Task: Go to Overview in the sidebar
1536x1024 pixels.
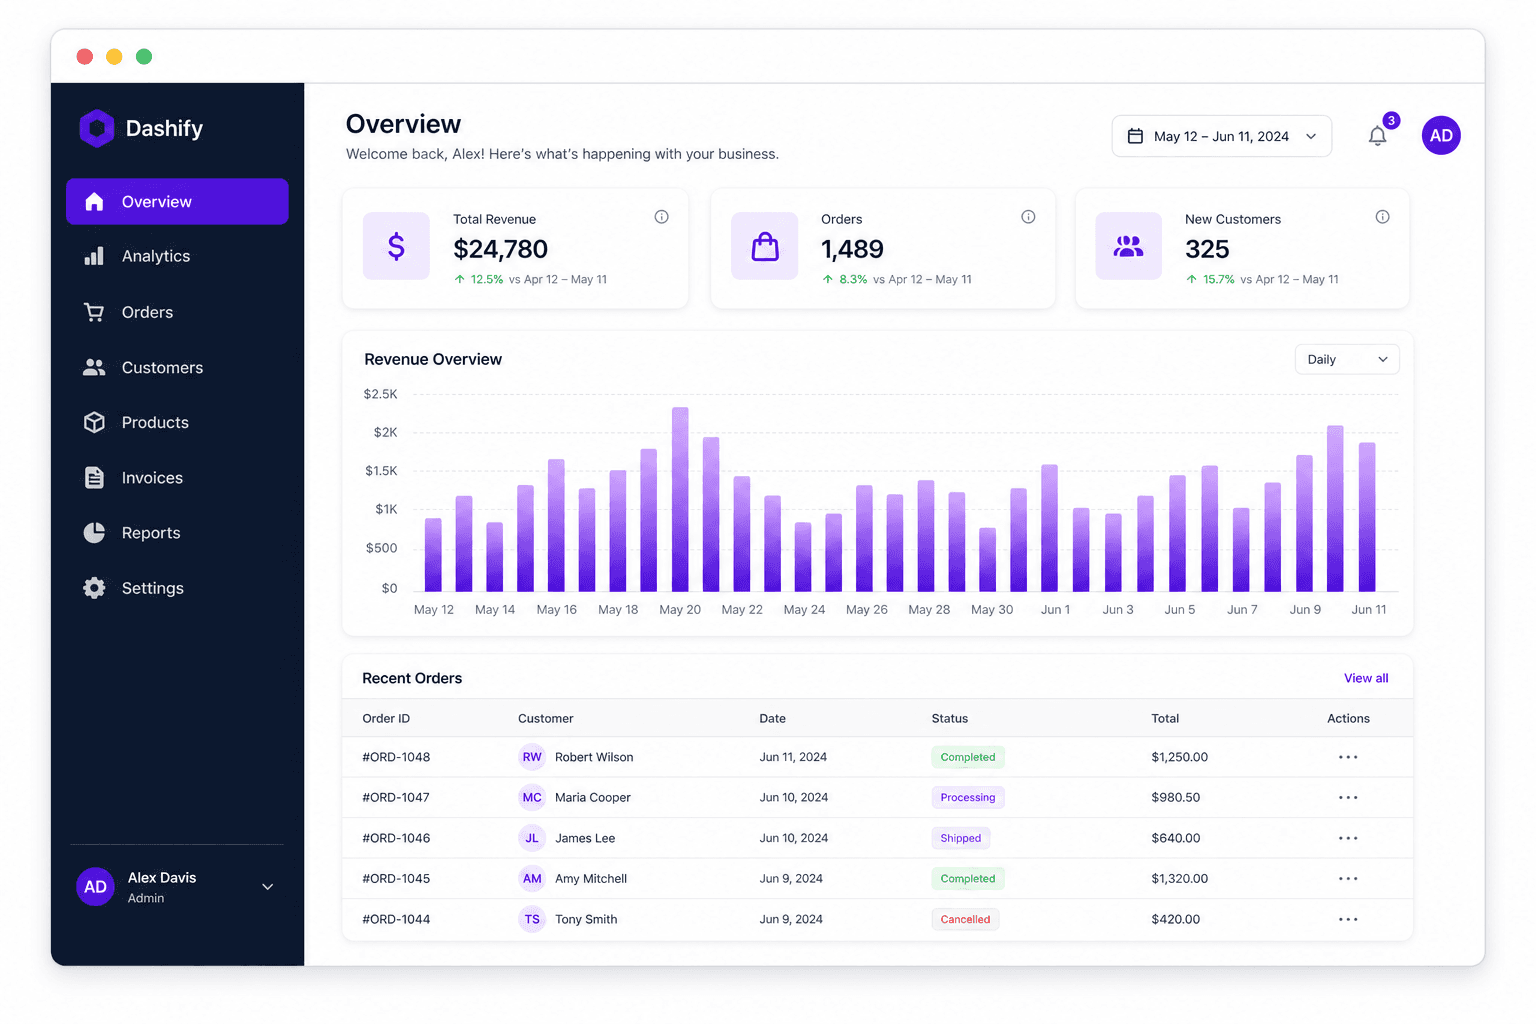Action: pos(177,202)
